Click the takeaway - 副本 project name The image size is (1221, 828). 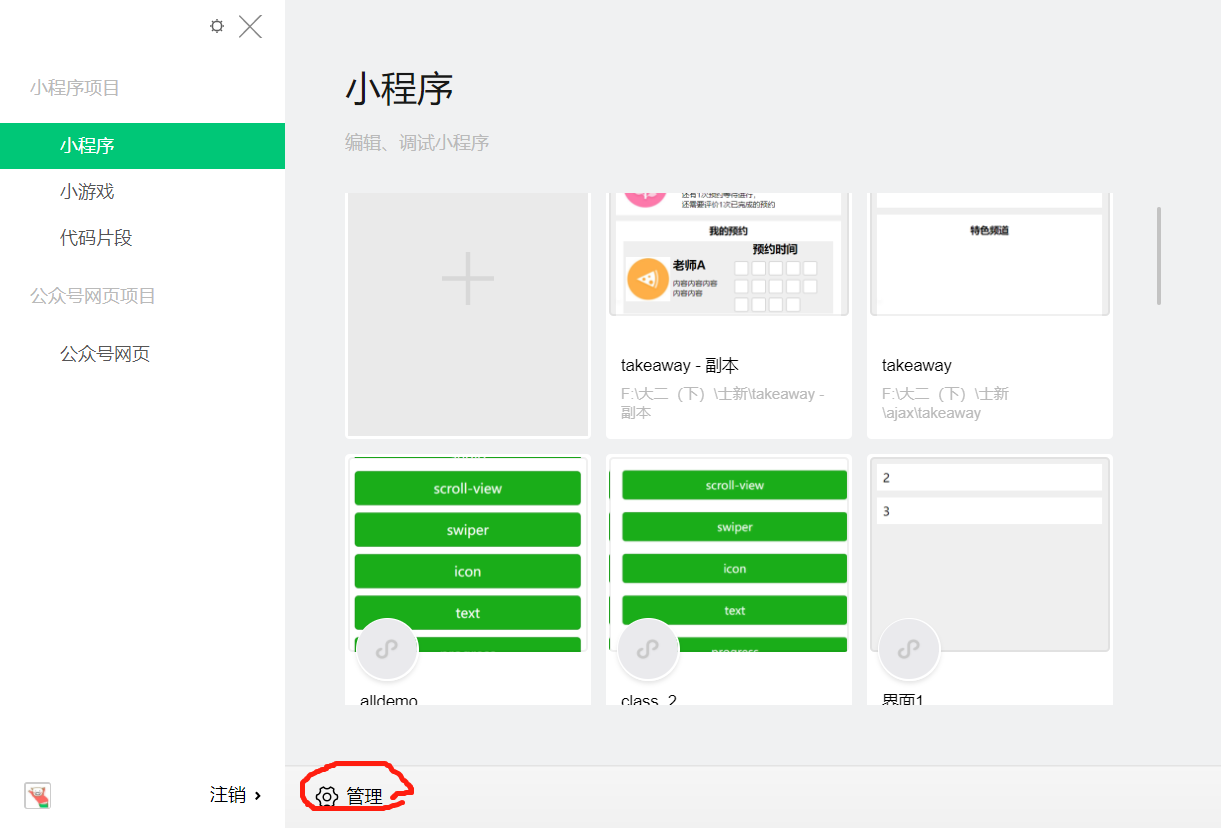(x=680, y=366)
